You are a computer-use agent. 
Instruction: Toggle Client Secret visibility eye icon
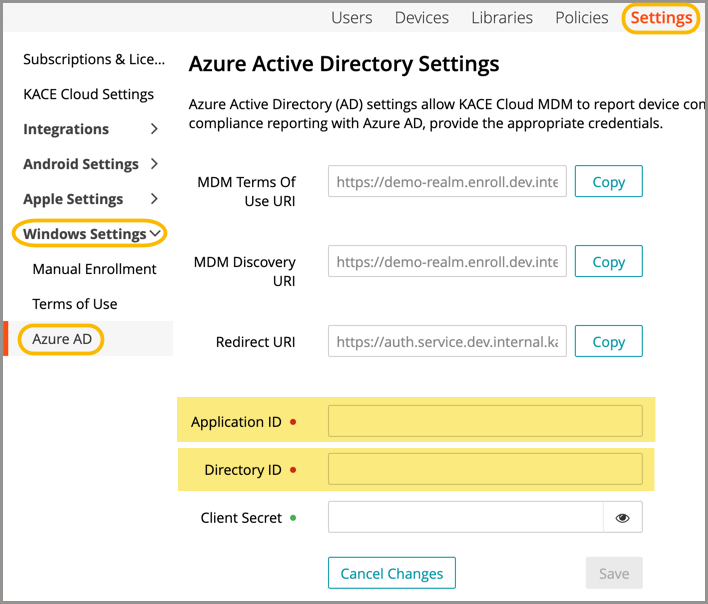click(x=622, y=518)
